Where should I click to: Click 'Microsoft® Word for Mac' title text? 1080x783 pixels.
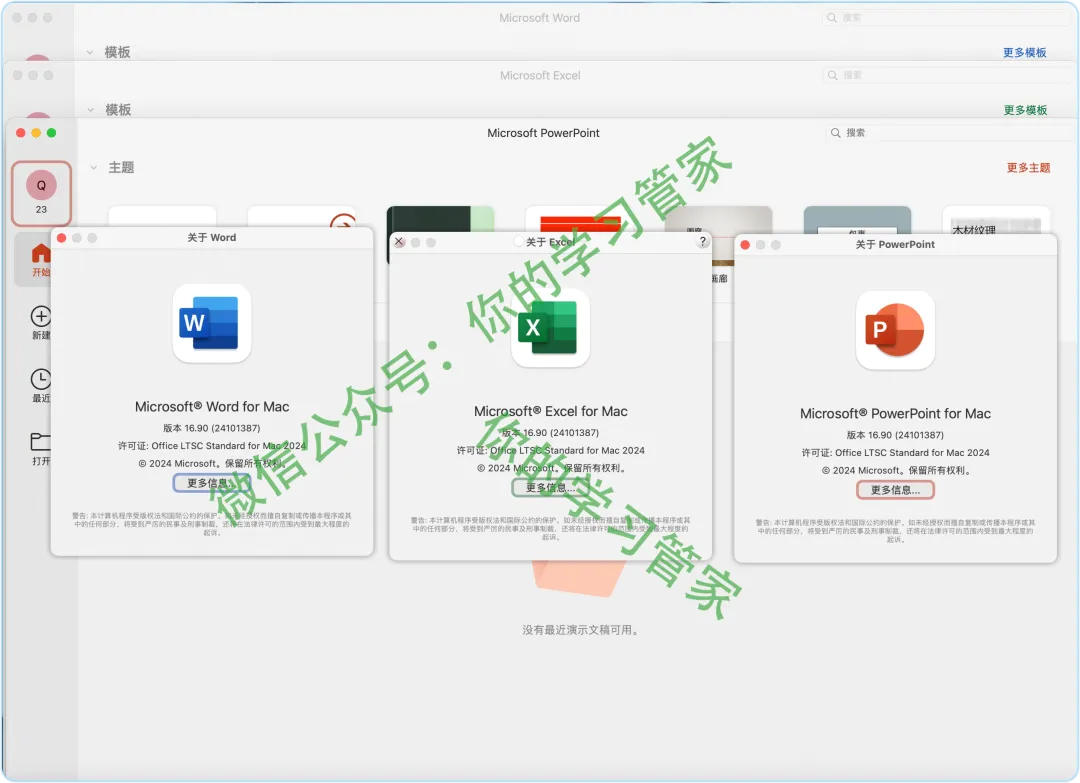pos(211,407)
